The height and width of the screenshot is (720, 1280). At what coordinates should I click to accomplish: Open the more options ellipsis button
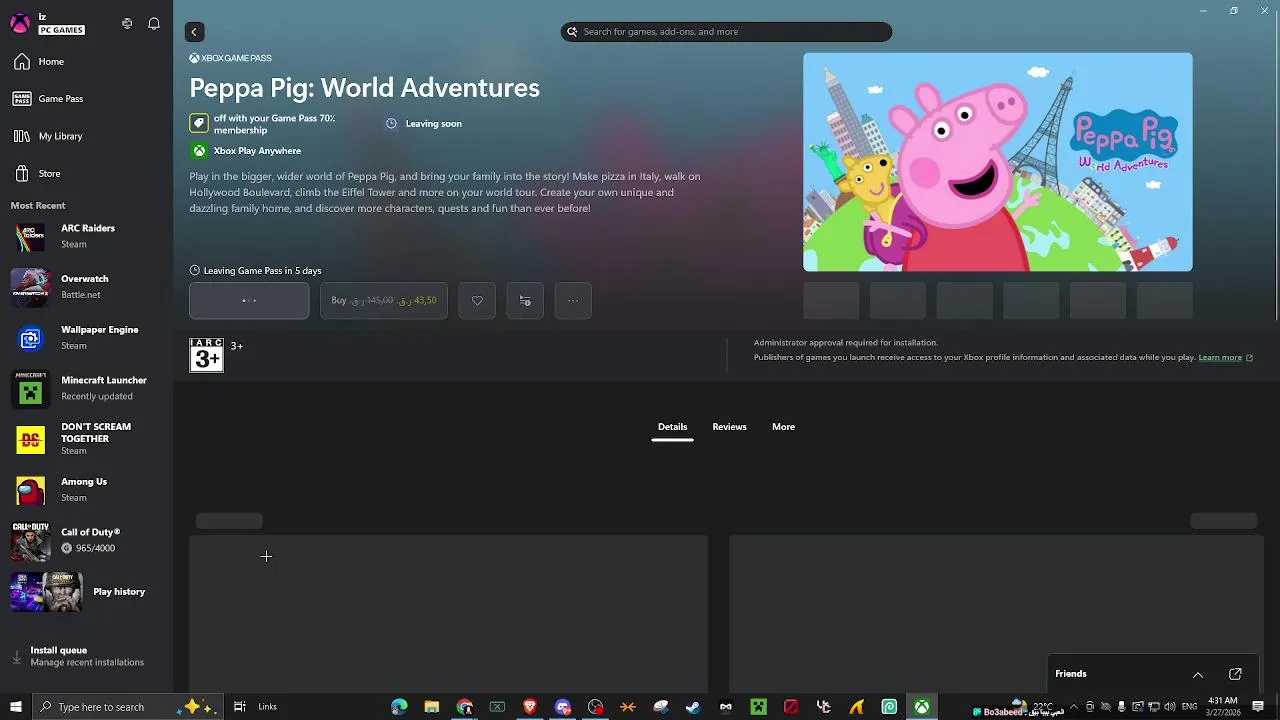tap(573, 300)
